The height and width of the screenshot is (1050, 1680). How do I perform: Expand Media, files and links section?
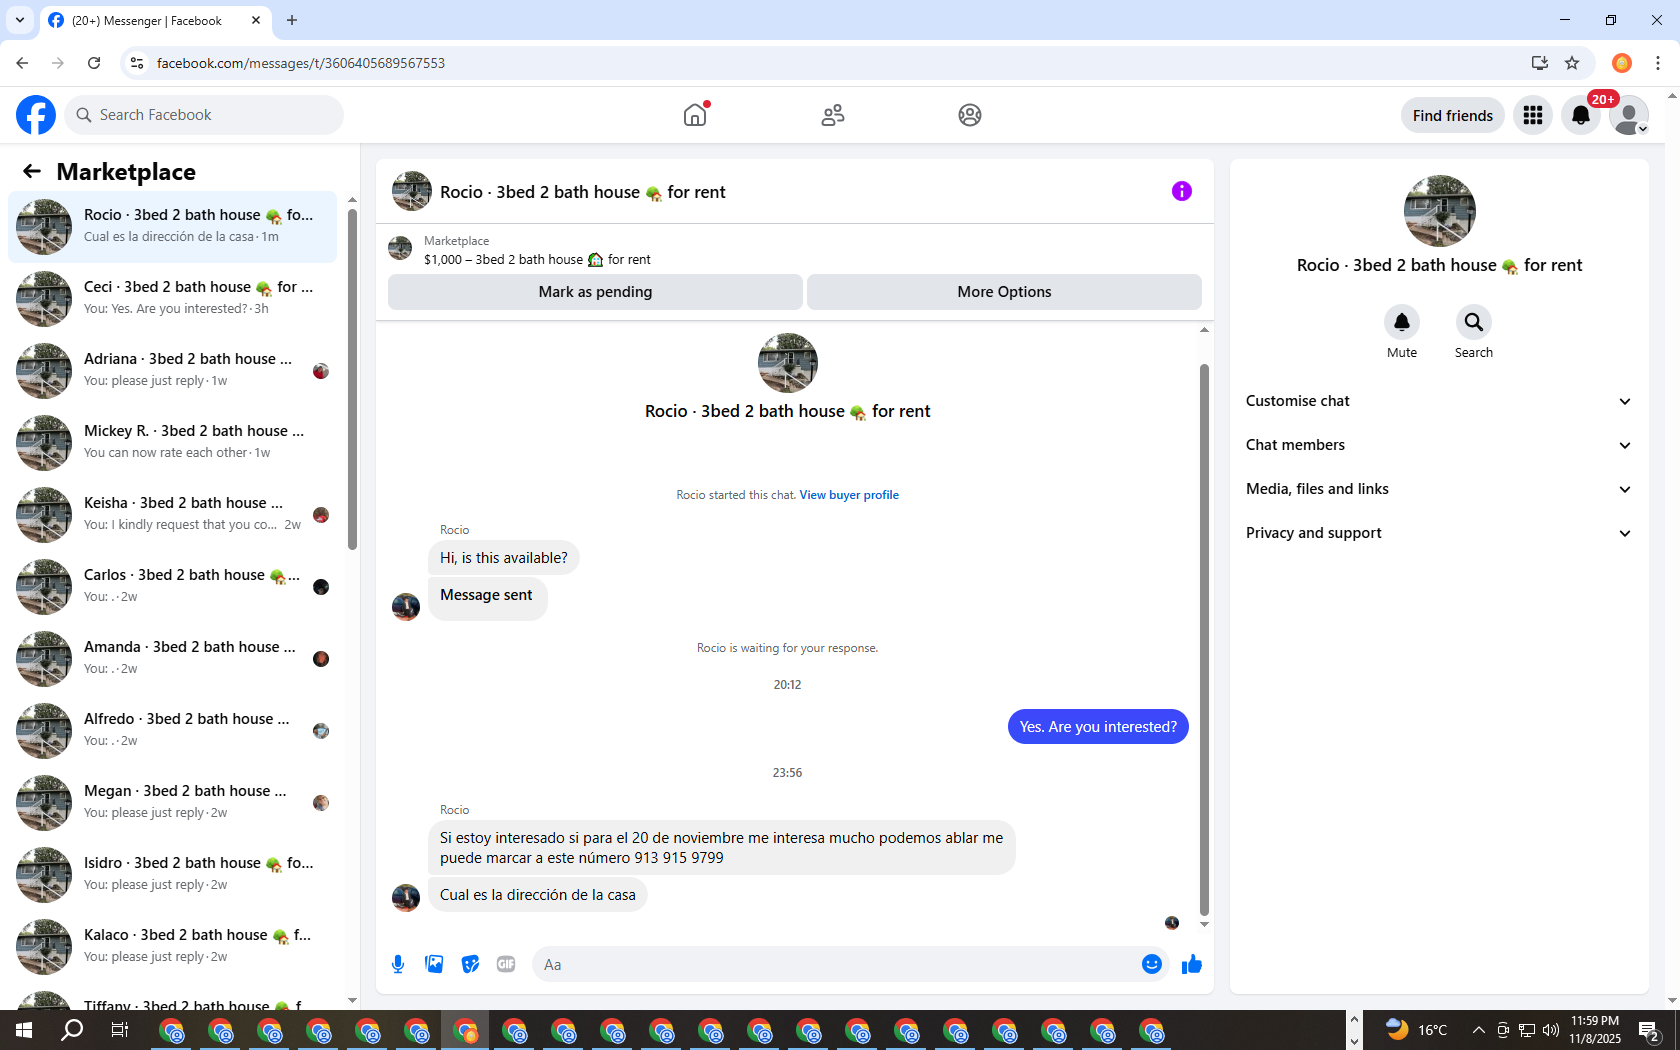(1439, 489)
